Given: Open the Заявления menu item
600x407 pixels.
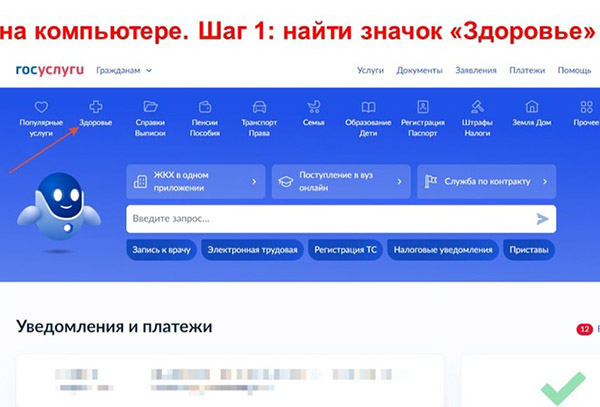Looking at the screenshot, I should 476,70.
